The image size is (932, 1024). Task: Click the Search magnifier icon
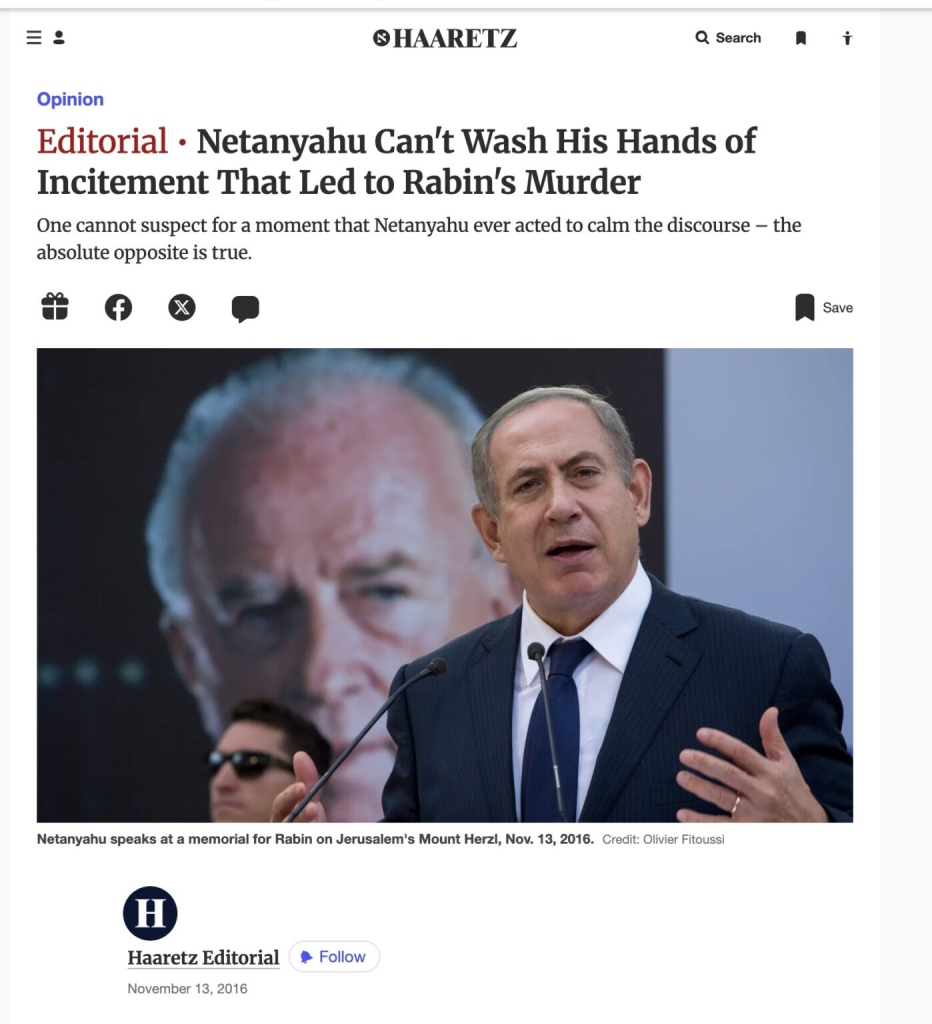702,38
